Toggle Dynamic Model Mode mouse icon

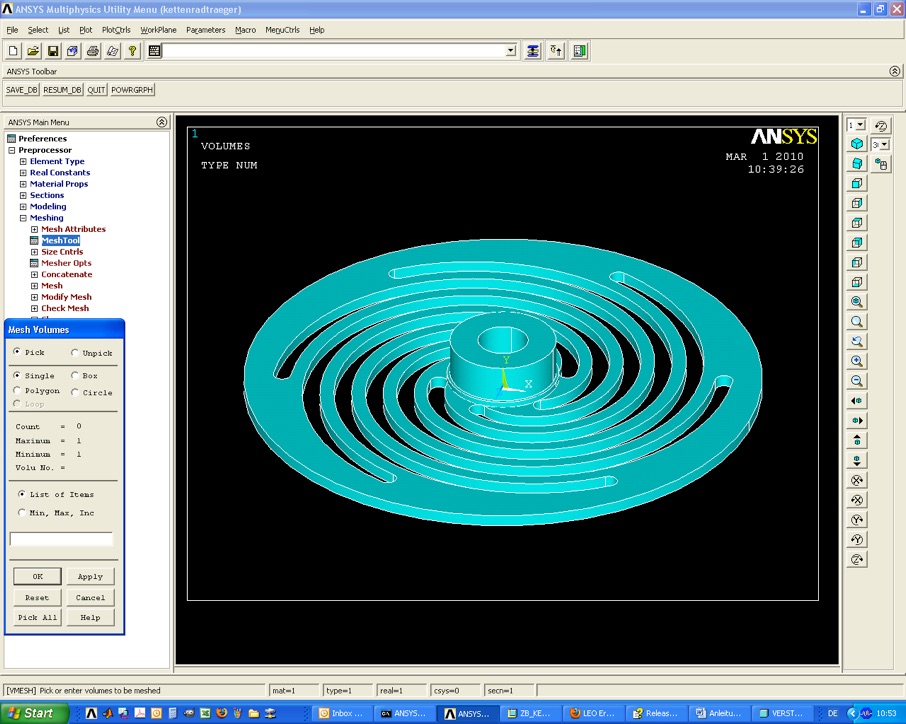coord(881,164)
